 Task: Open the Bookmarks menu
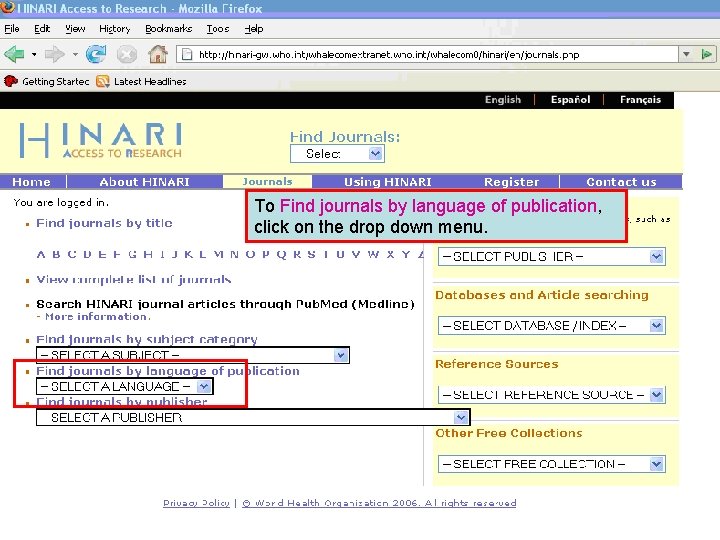pyautogui.click(x=169, y=29)
